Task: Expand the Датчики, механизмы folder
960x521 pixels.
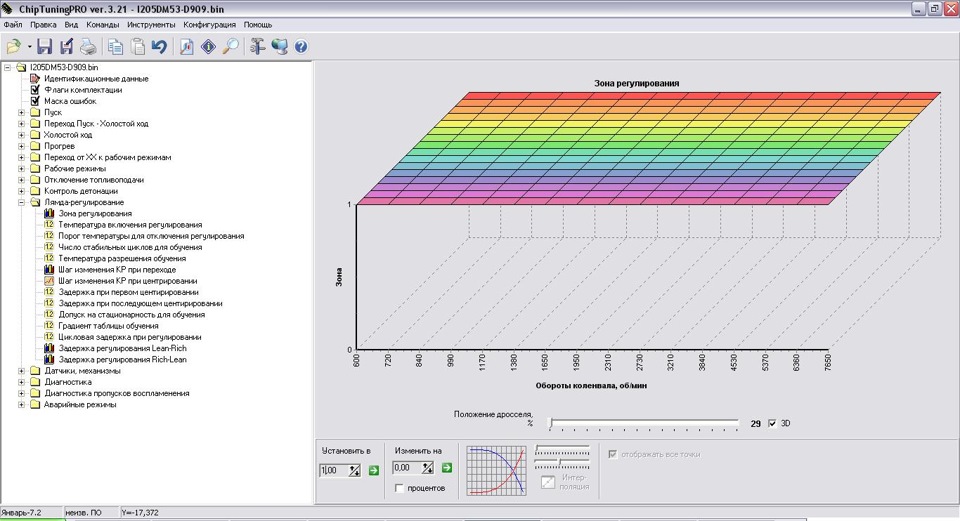Action: coord(21,371)
